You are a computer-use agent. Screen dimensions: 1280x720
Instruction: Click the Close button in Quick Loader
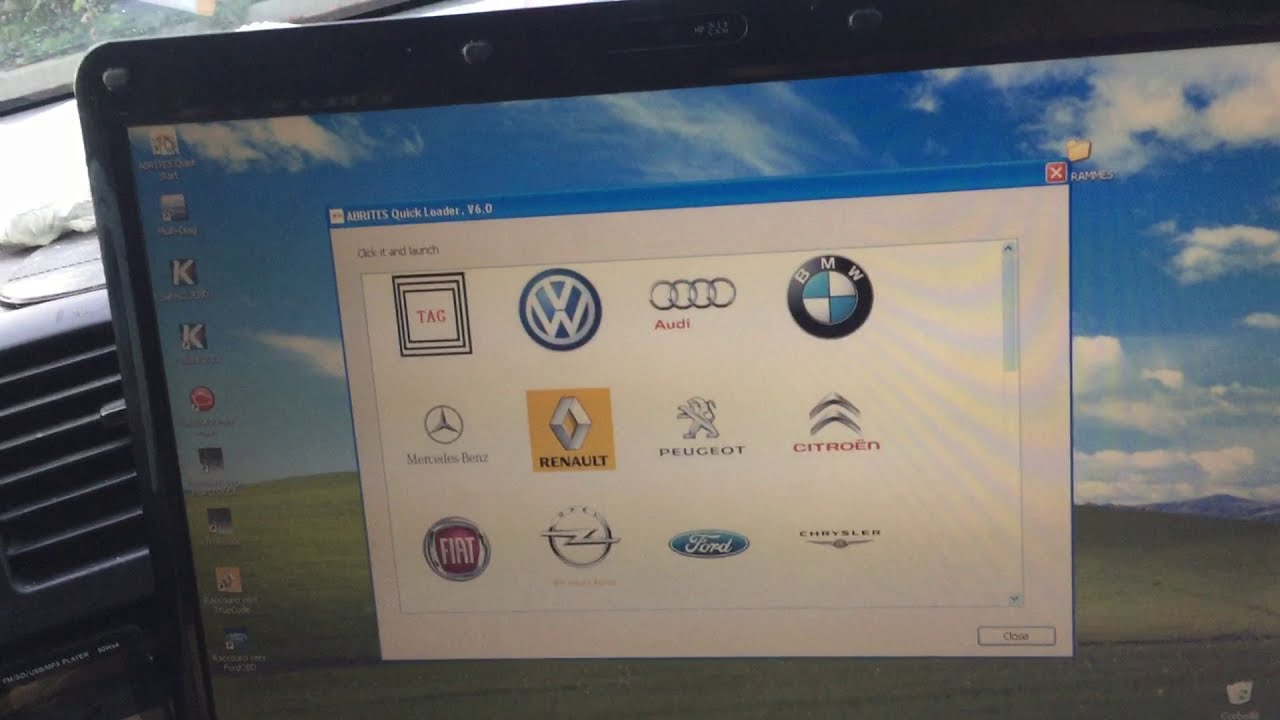[1016, 636]
